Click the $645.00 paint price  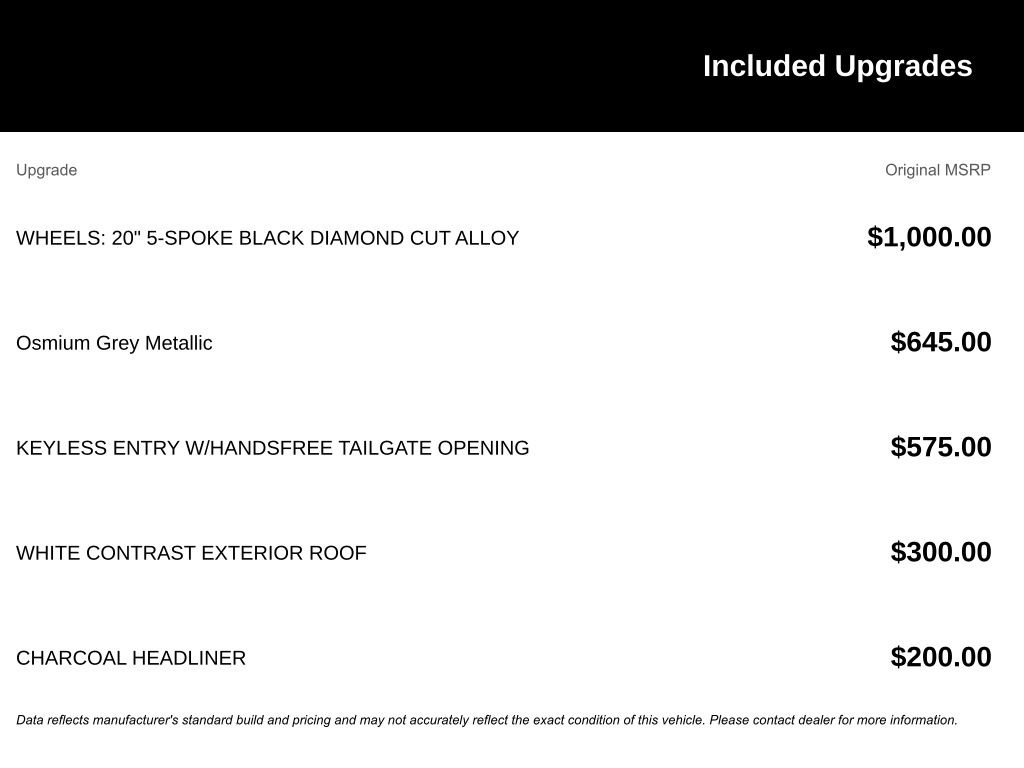pyautogui.click(x=941, y=342)
